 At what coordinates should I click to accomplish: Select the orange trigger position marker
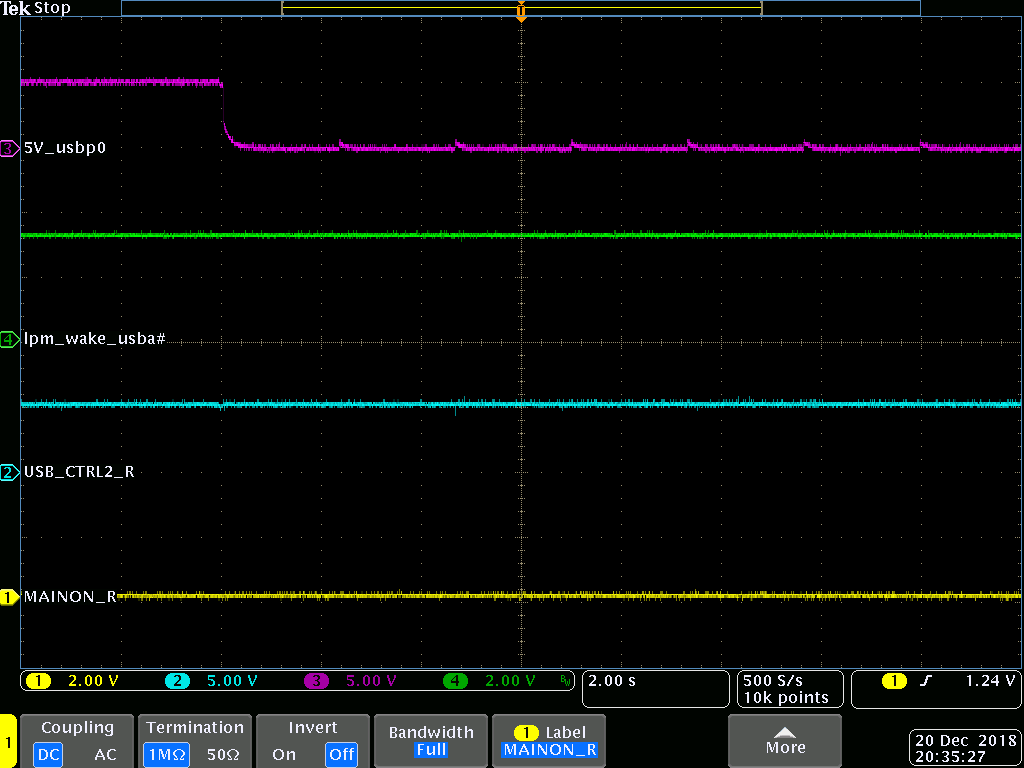click(x=521, y=11)
